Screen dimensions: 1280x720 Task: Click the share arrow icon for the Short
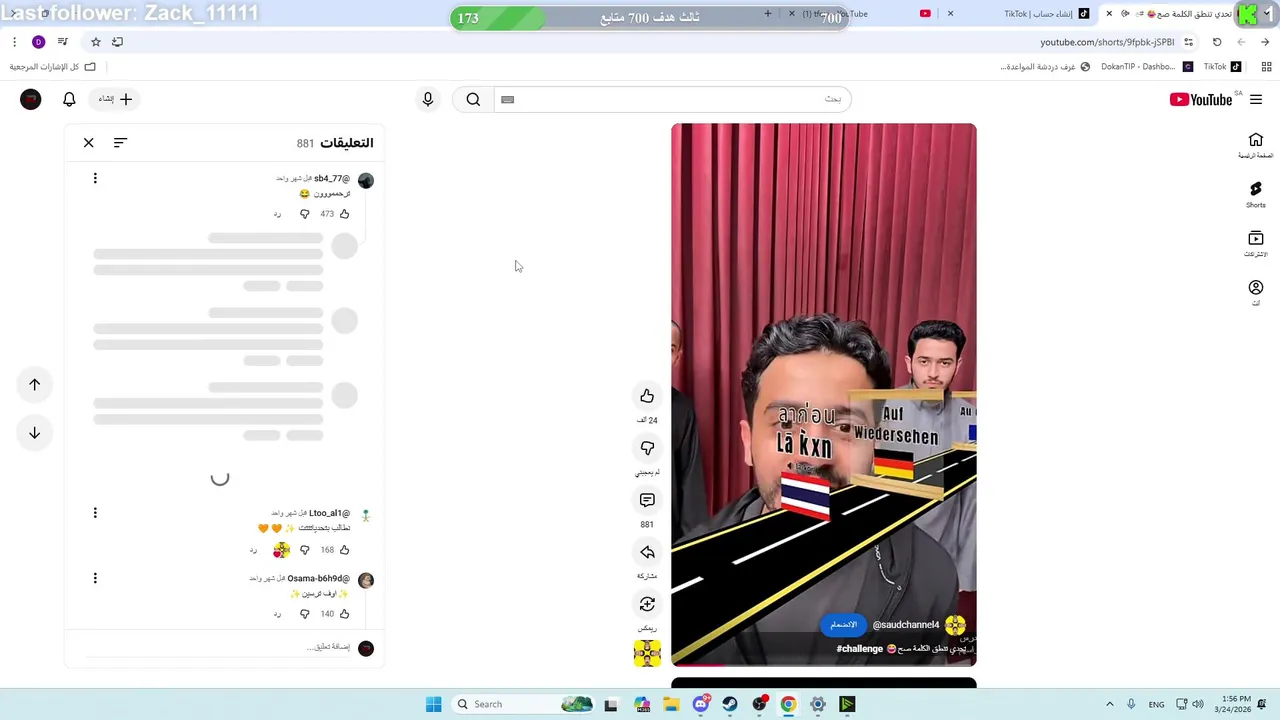pyautogui.click(x=647, y=552)
